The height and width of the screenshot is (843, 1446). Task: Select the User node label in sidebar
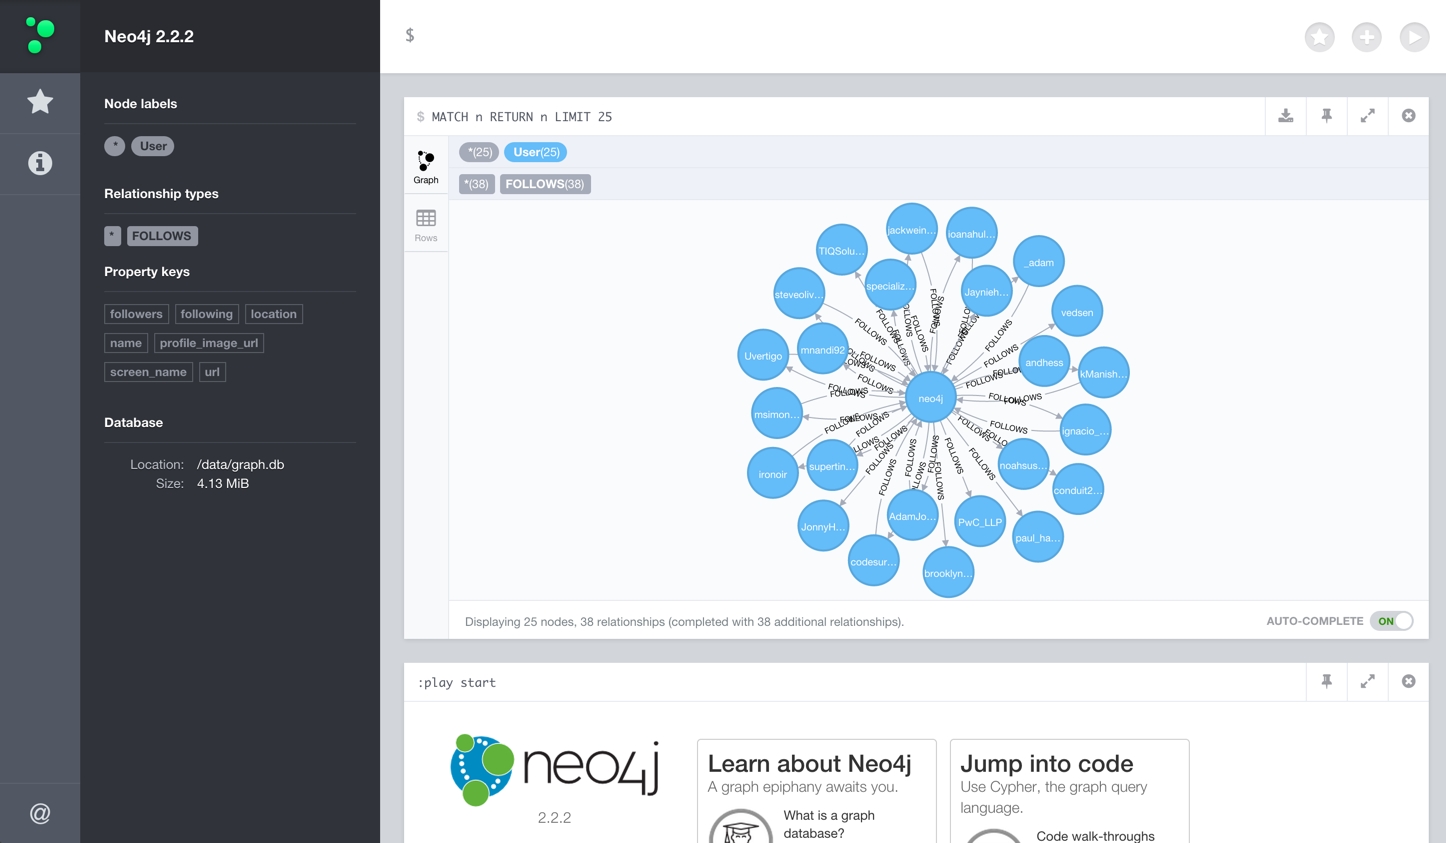click(153, 146)
